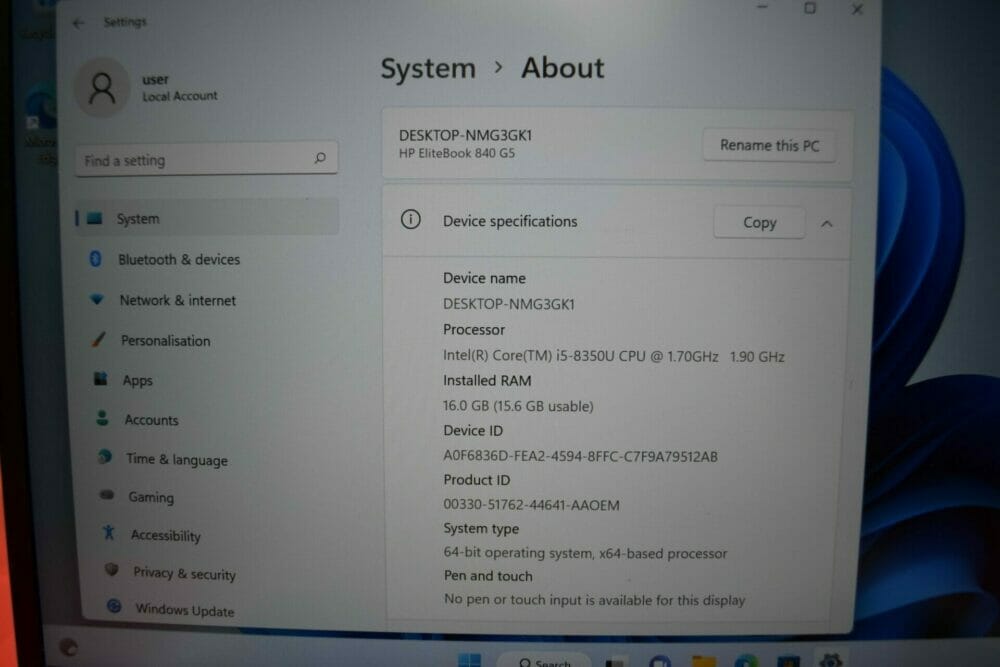
Task: Open the Windows Start button on taskbar
Action: (x=470, y=661)
